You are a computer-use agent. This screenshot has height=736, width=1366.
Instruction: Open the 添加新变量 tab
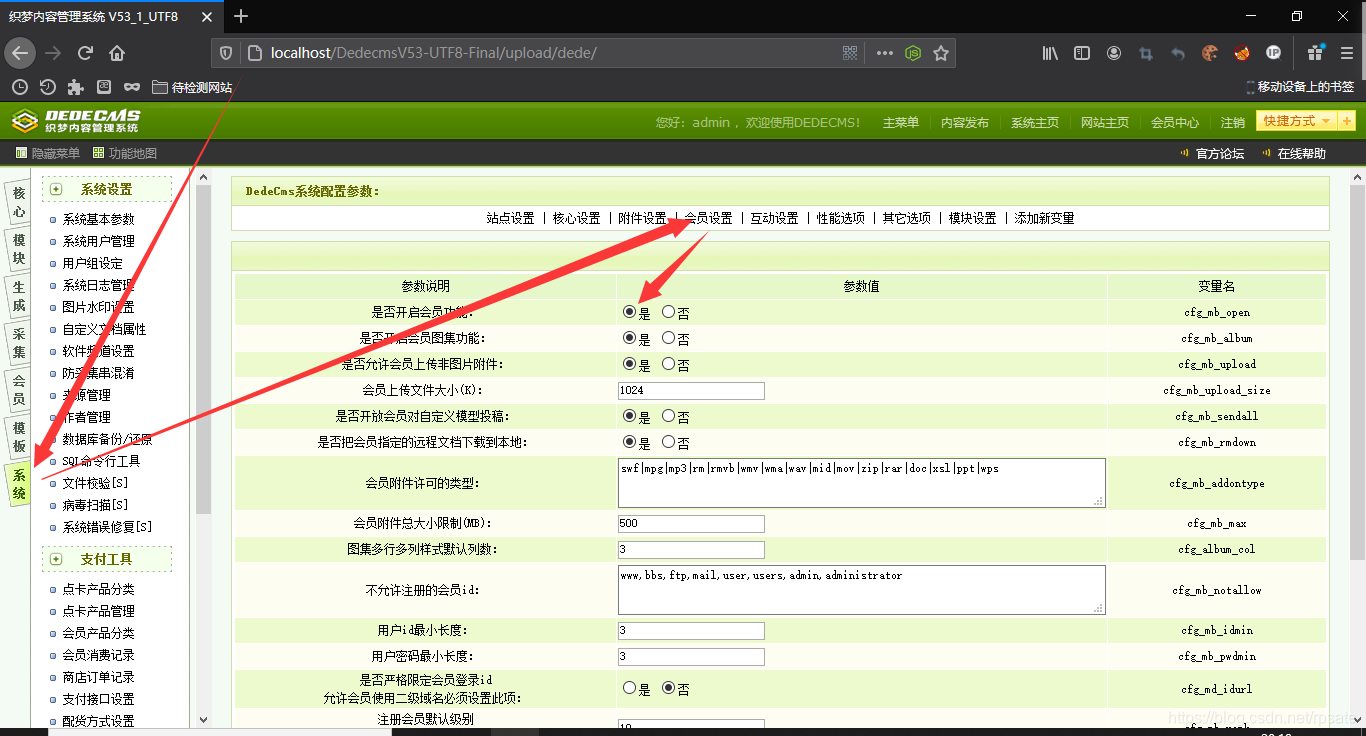pyautogui.click(x=1044, y=218)
